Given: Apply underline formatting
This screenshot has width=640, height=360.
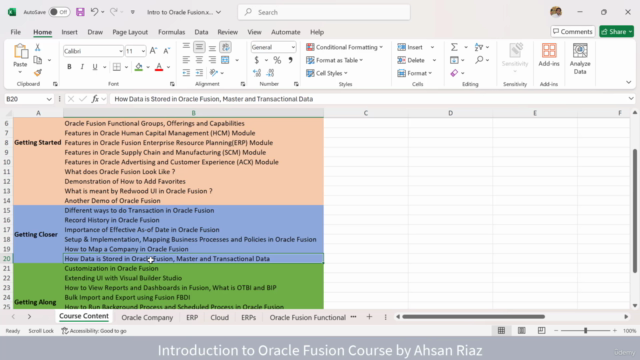Looking at the screenshot, I should pyautogui.click(x=95, y=67).
